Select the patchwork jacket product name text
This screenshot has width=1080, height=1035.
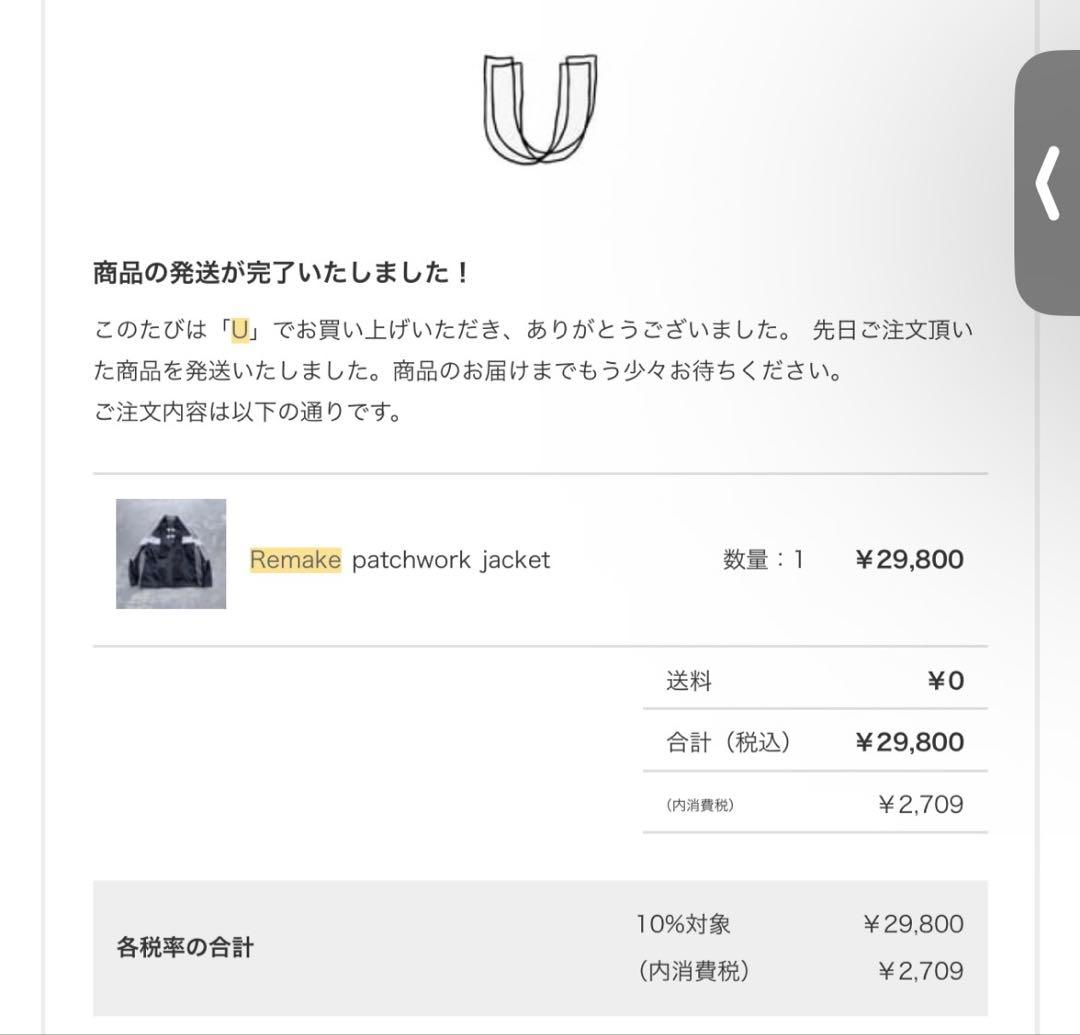450,559
